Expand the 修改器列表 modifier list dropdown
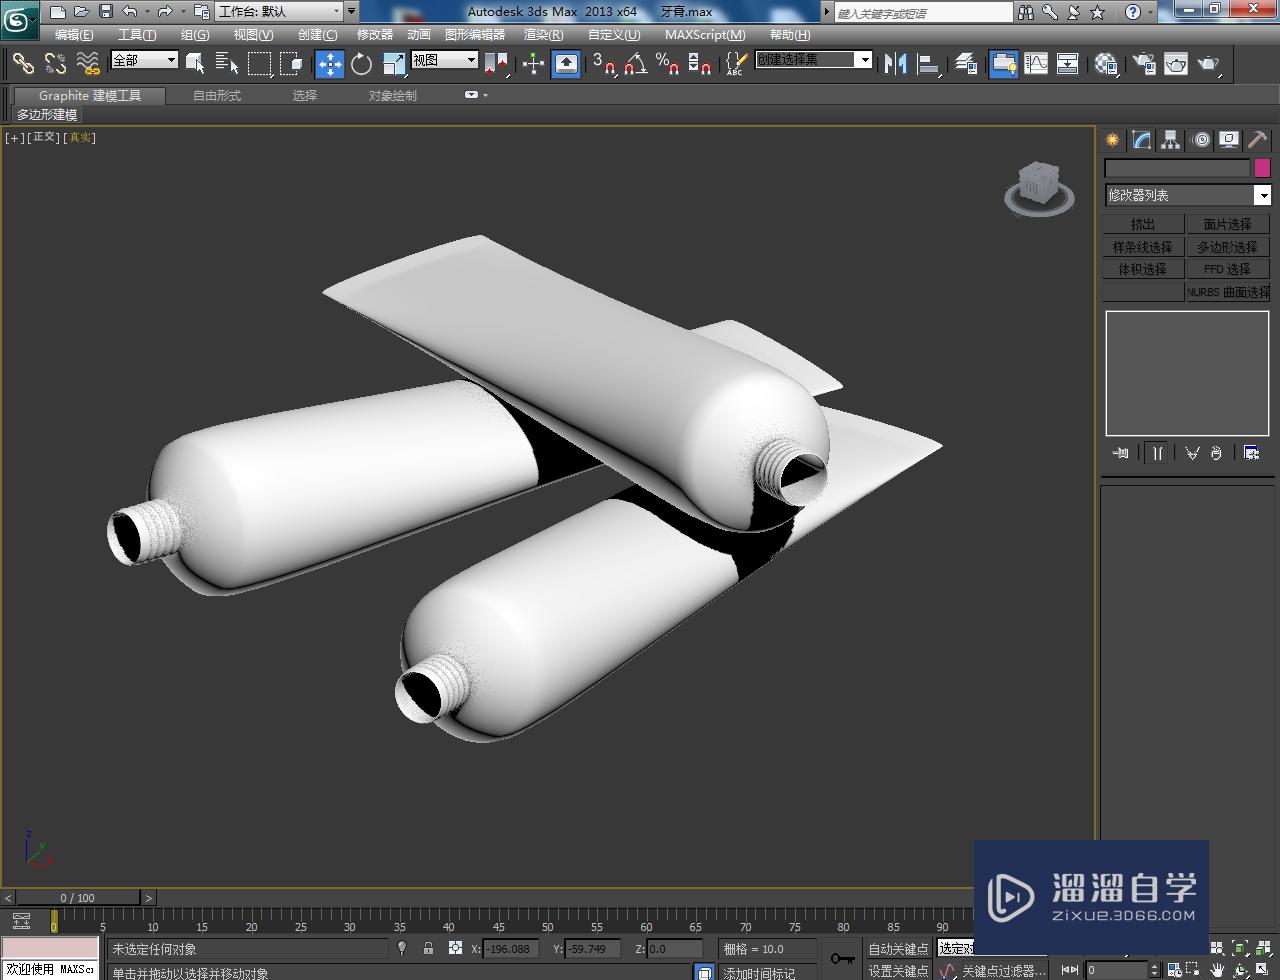 click(1187, 195)
